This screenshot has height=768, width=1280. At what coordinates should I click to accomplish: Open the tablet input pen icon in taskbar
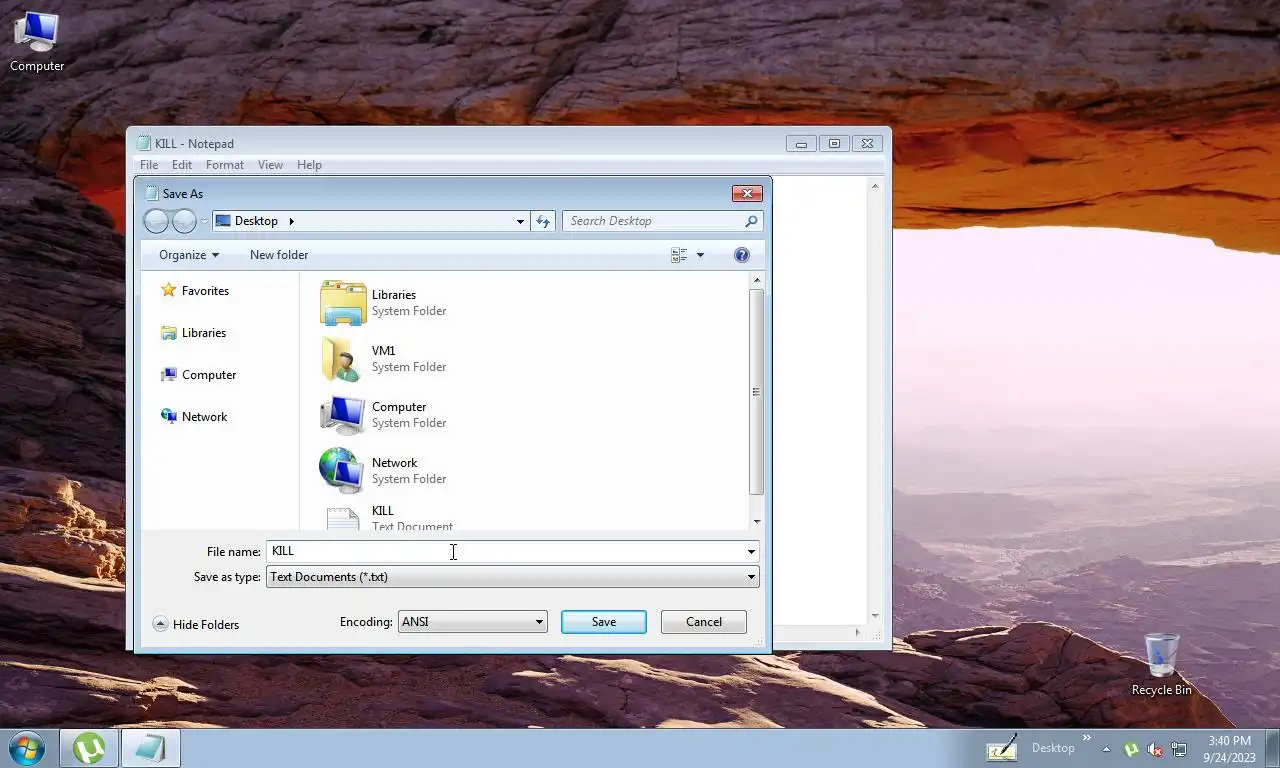1002,748
